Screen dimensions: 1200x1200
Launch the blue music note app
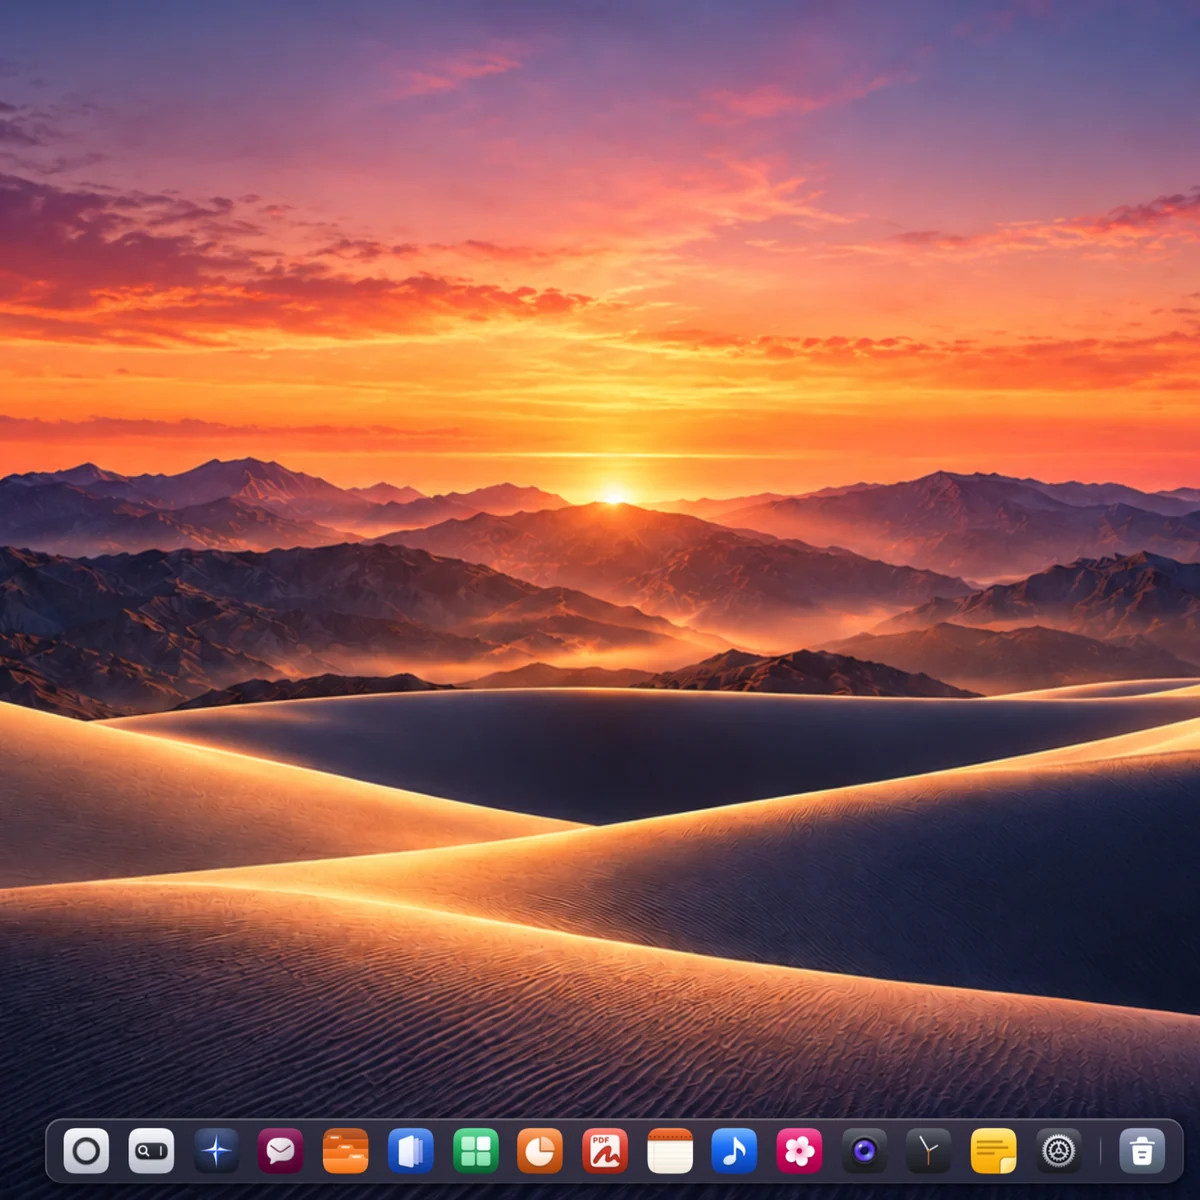[735, 1151]
